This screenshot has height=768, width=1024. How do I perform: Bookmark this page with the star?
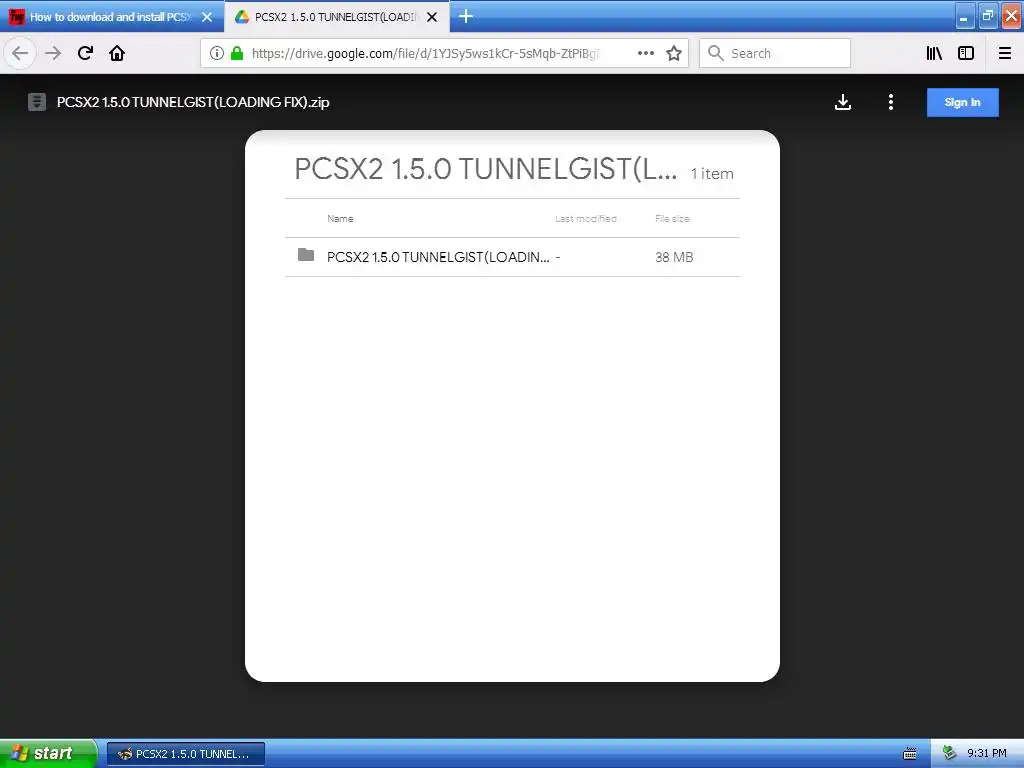click(674, 54)
